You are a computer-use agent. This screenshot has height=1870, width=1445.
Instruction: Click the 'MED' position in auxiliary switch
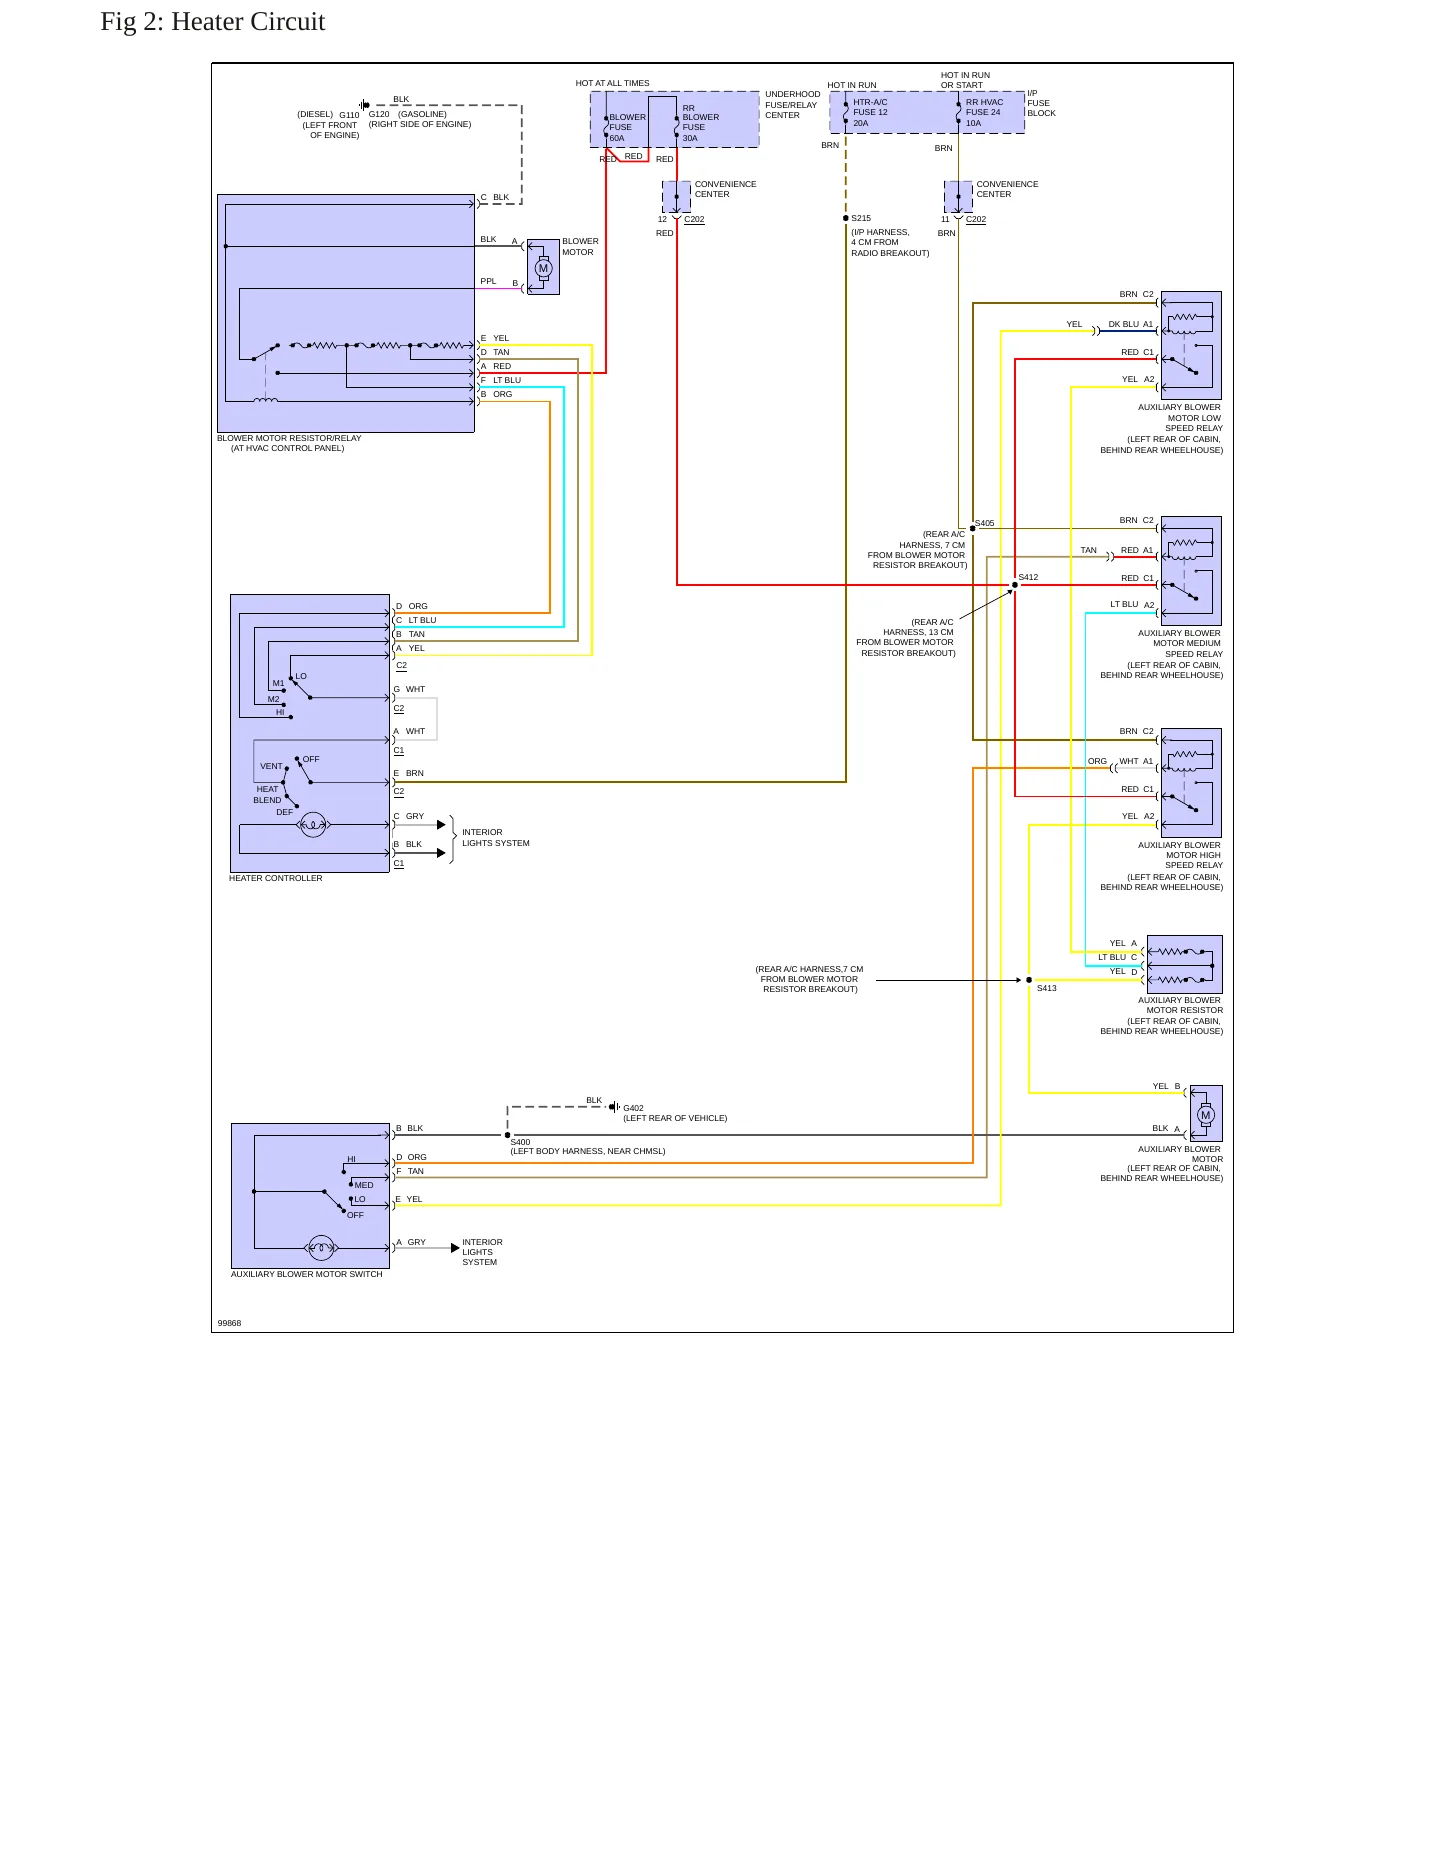[x=364, y=1185]
